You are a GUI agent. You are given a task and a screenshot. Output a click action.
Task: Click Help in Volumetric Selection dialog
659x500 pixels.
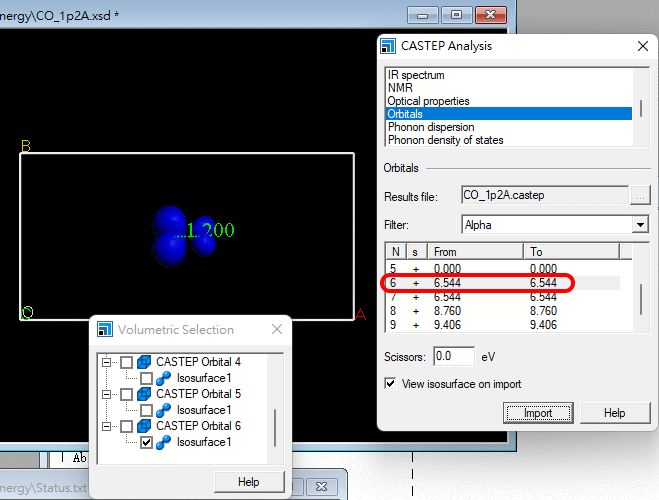(248, 482)
